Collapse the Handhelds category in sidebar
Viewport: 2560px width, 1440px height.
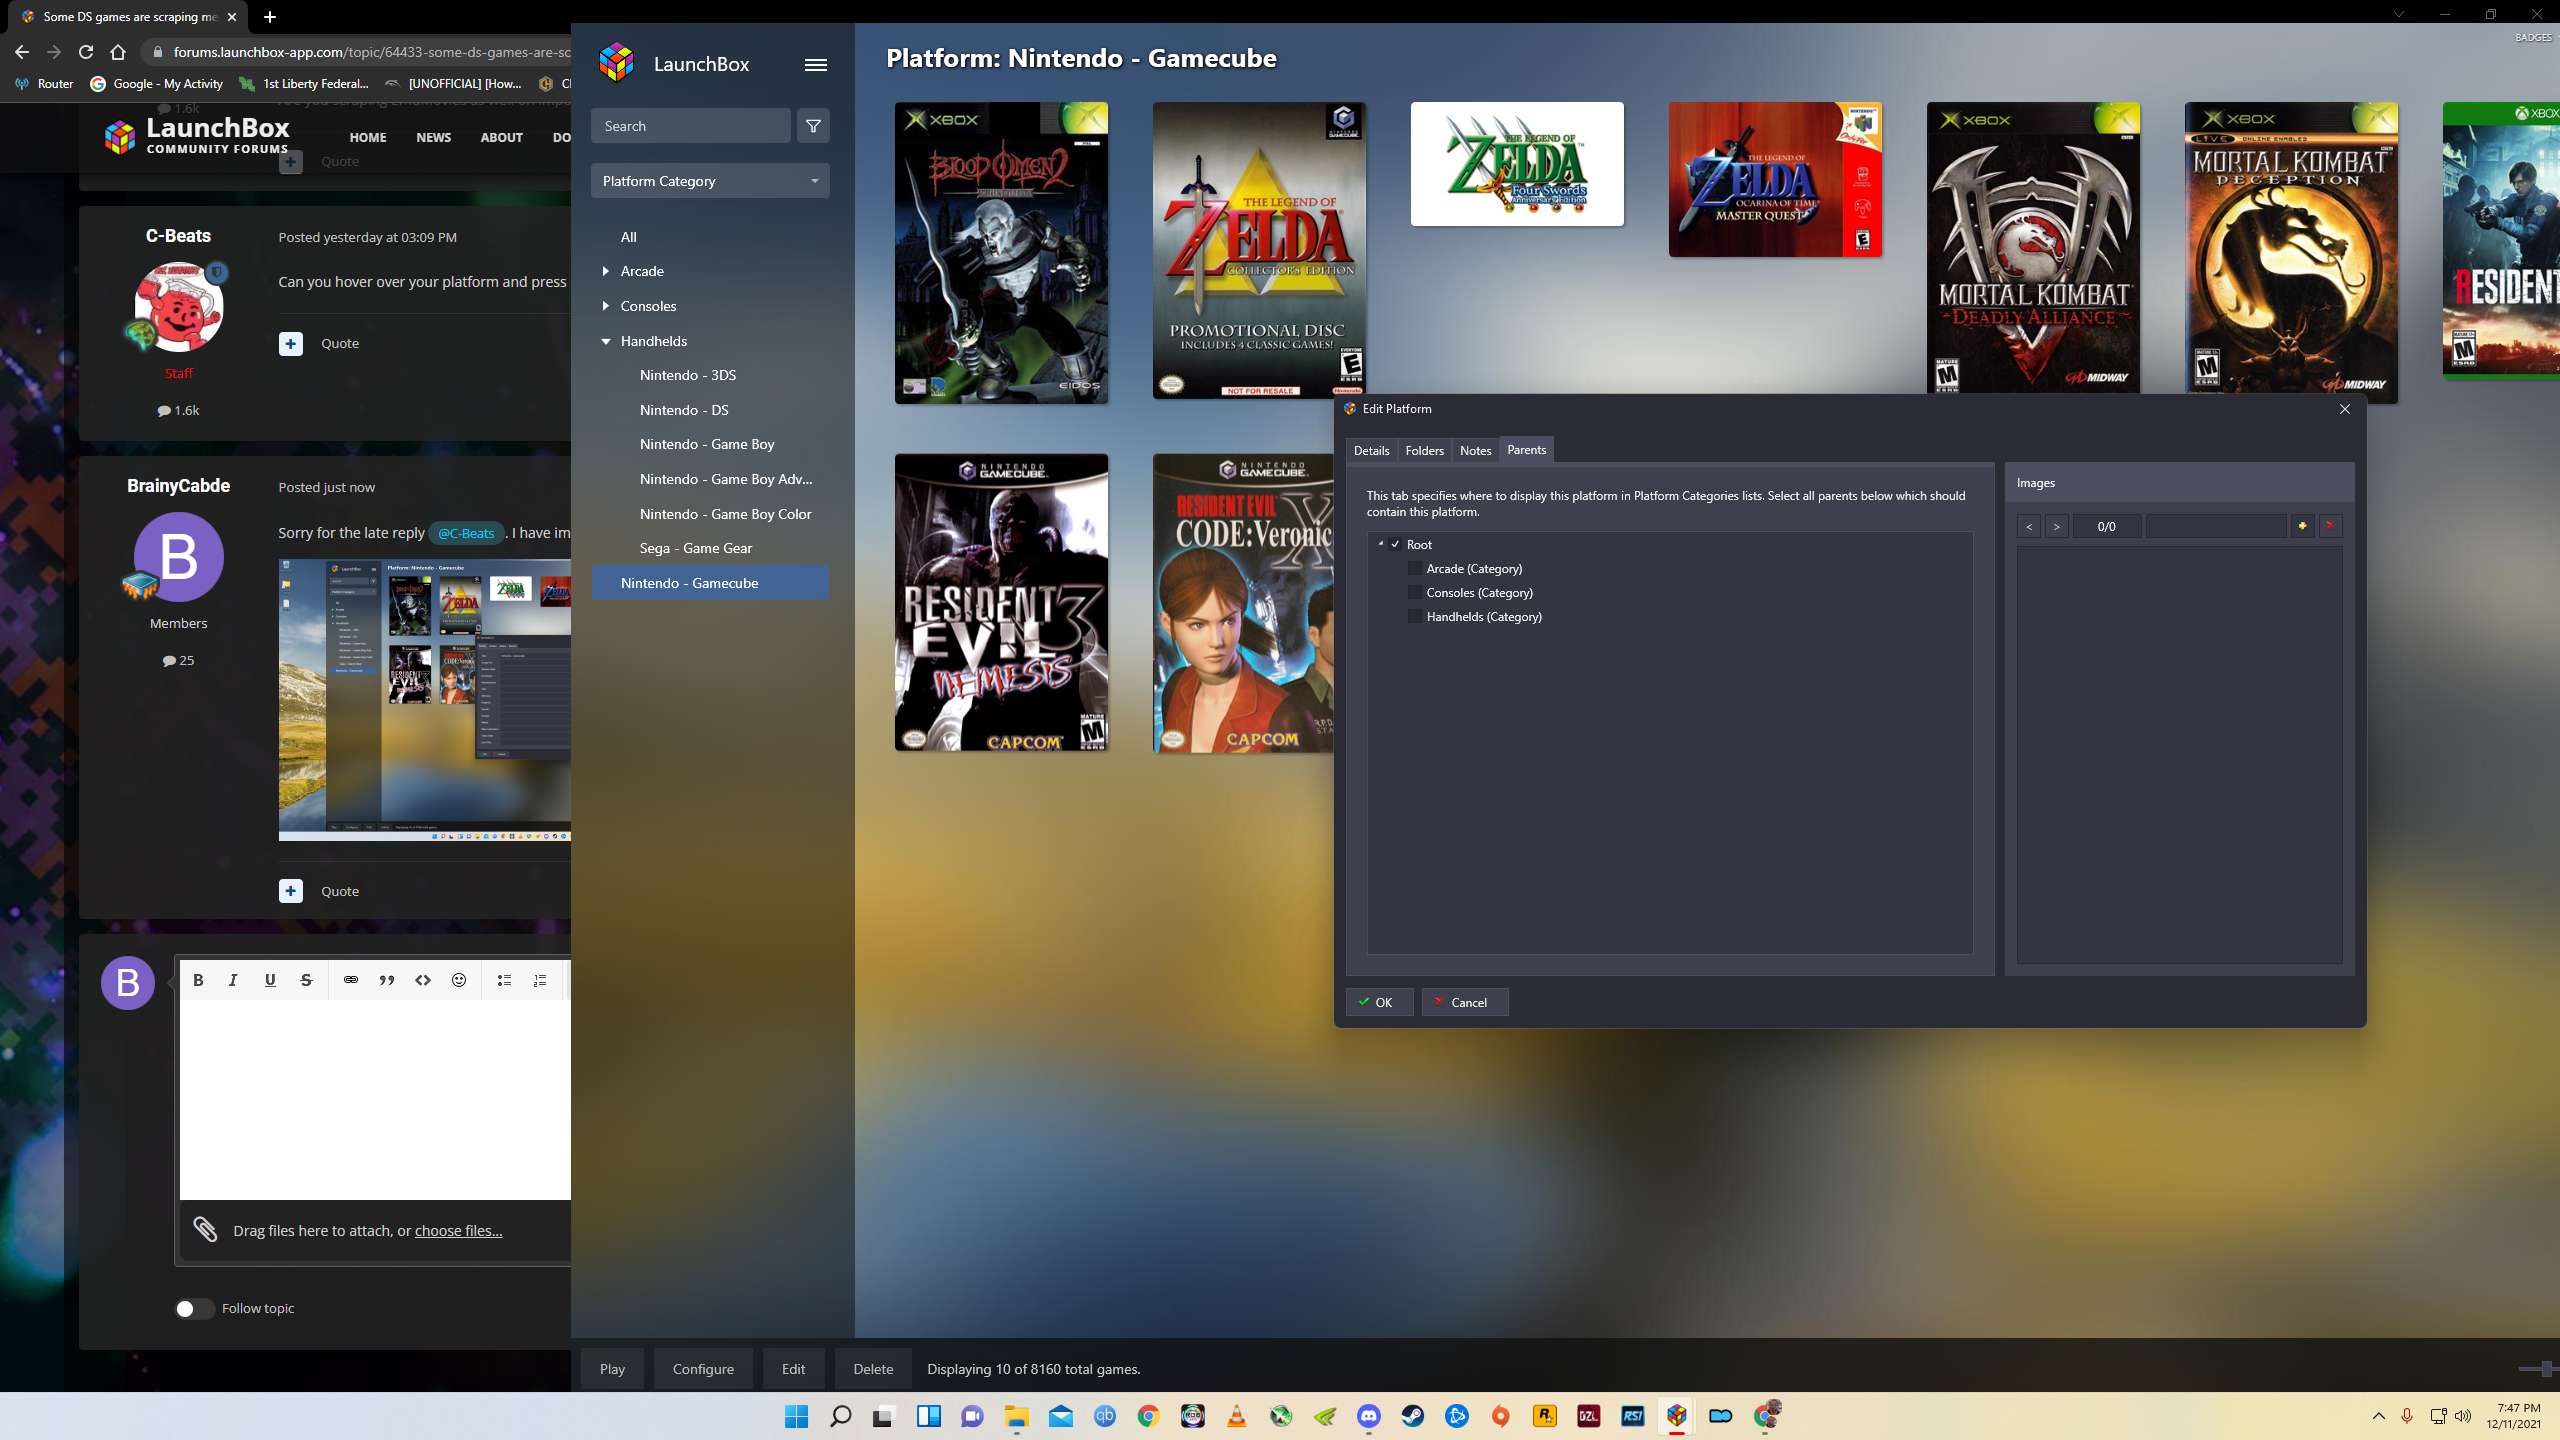(606, 341)
